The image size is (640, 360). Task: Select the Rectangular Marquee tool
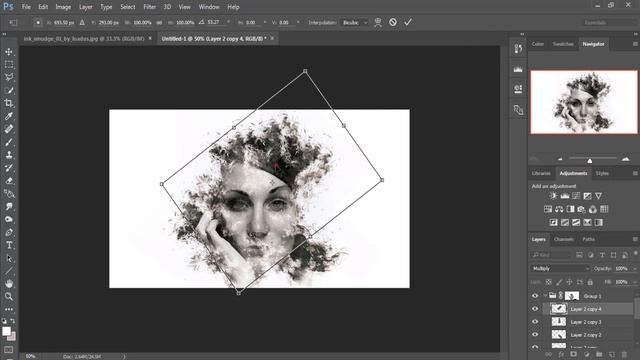[x=9, y=64]
